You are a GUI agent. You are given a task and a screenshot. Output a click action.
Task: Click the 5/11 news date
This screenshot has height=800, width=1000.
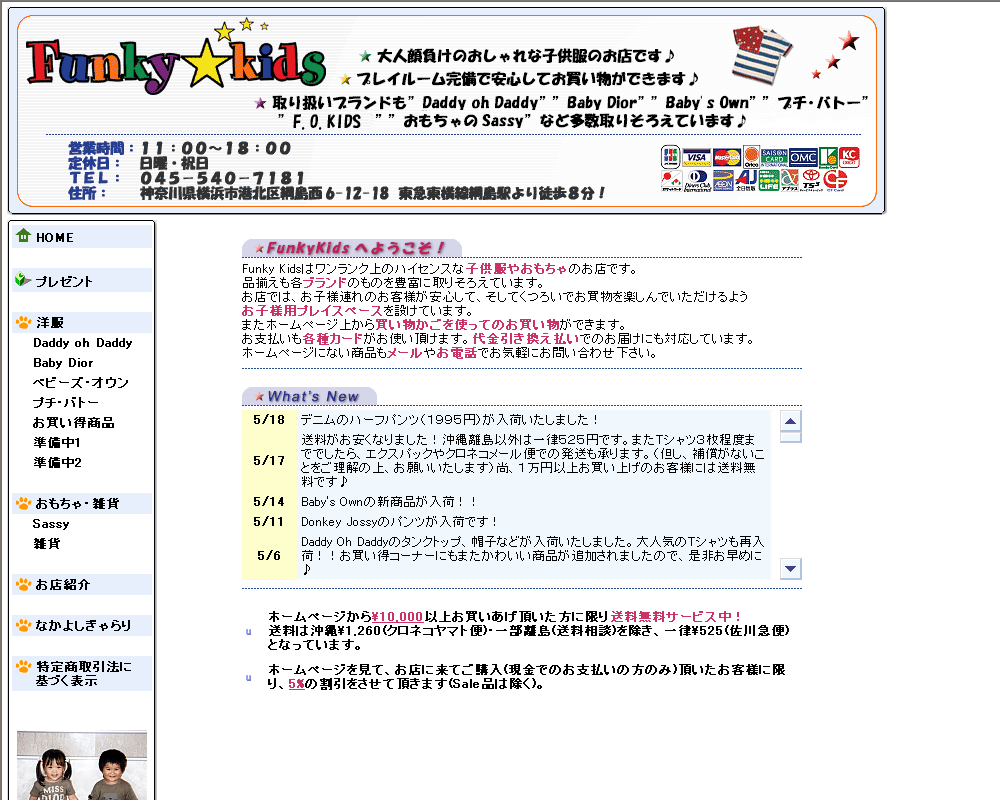tap(269, 522)
